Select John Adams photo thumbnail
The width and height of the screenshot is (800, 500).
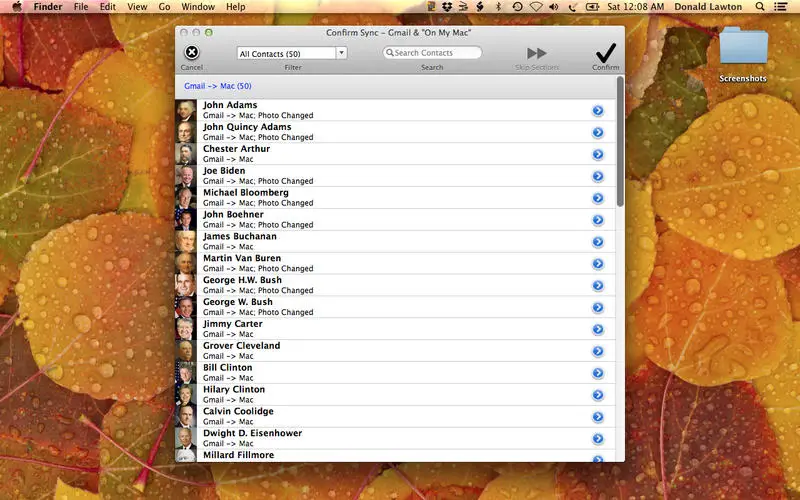(x=186, y=110)
